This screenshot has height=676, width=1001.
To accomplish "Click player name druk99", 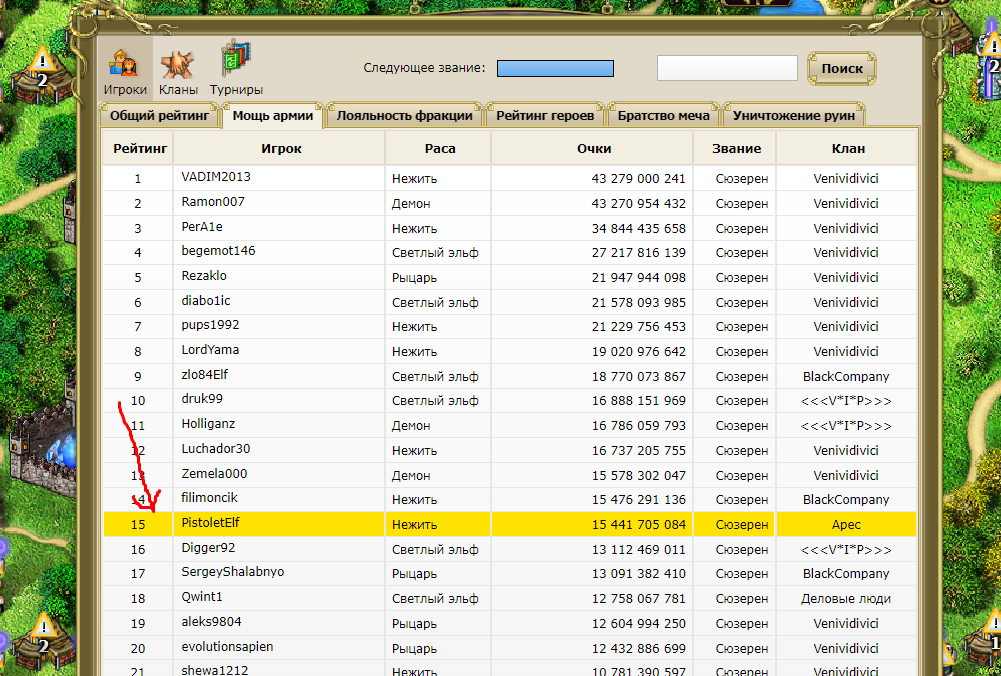I will pyautogui.click(x=202, y=399).
